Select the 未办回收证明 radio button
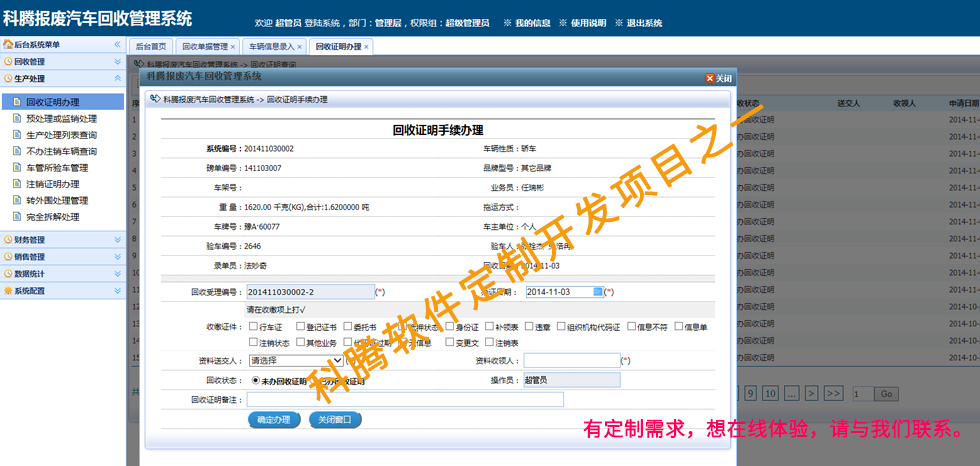 point(256,380)
